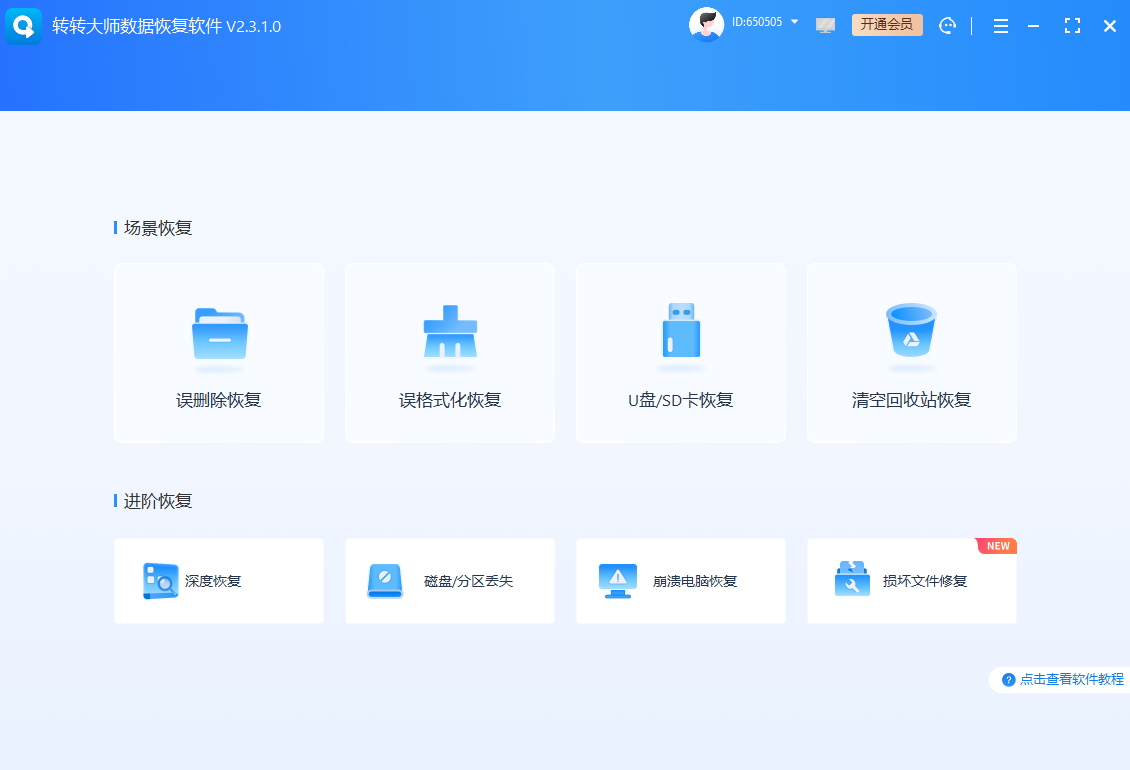The height and width of the screenshot is (770, 1130).
Task: Click the ID:650505 account text
Action: (x=757, y=22)
